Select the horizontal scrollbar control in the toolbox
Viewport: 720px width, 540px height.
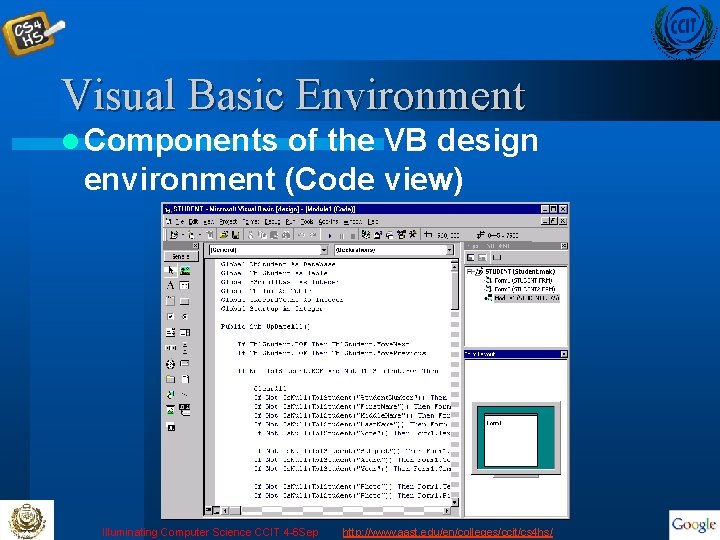point(170,348)
